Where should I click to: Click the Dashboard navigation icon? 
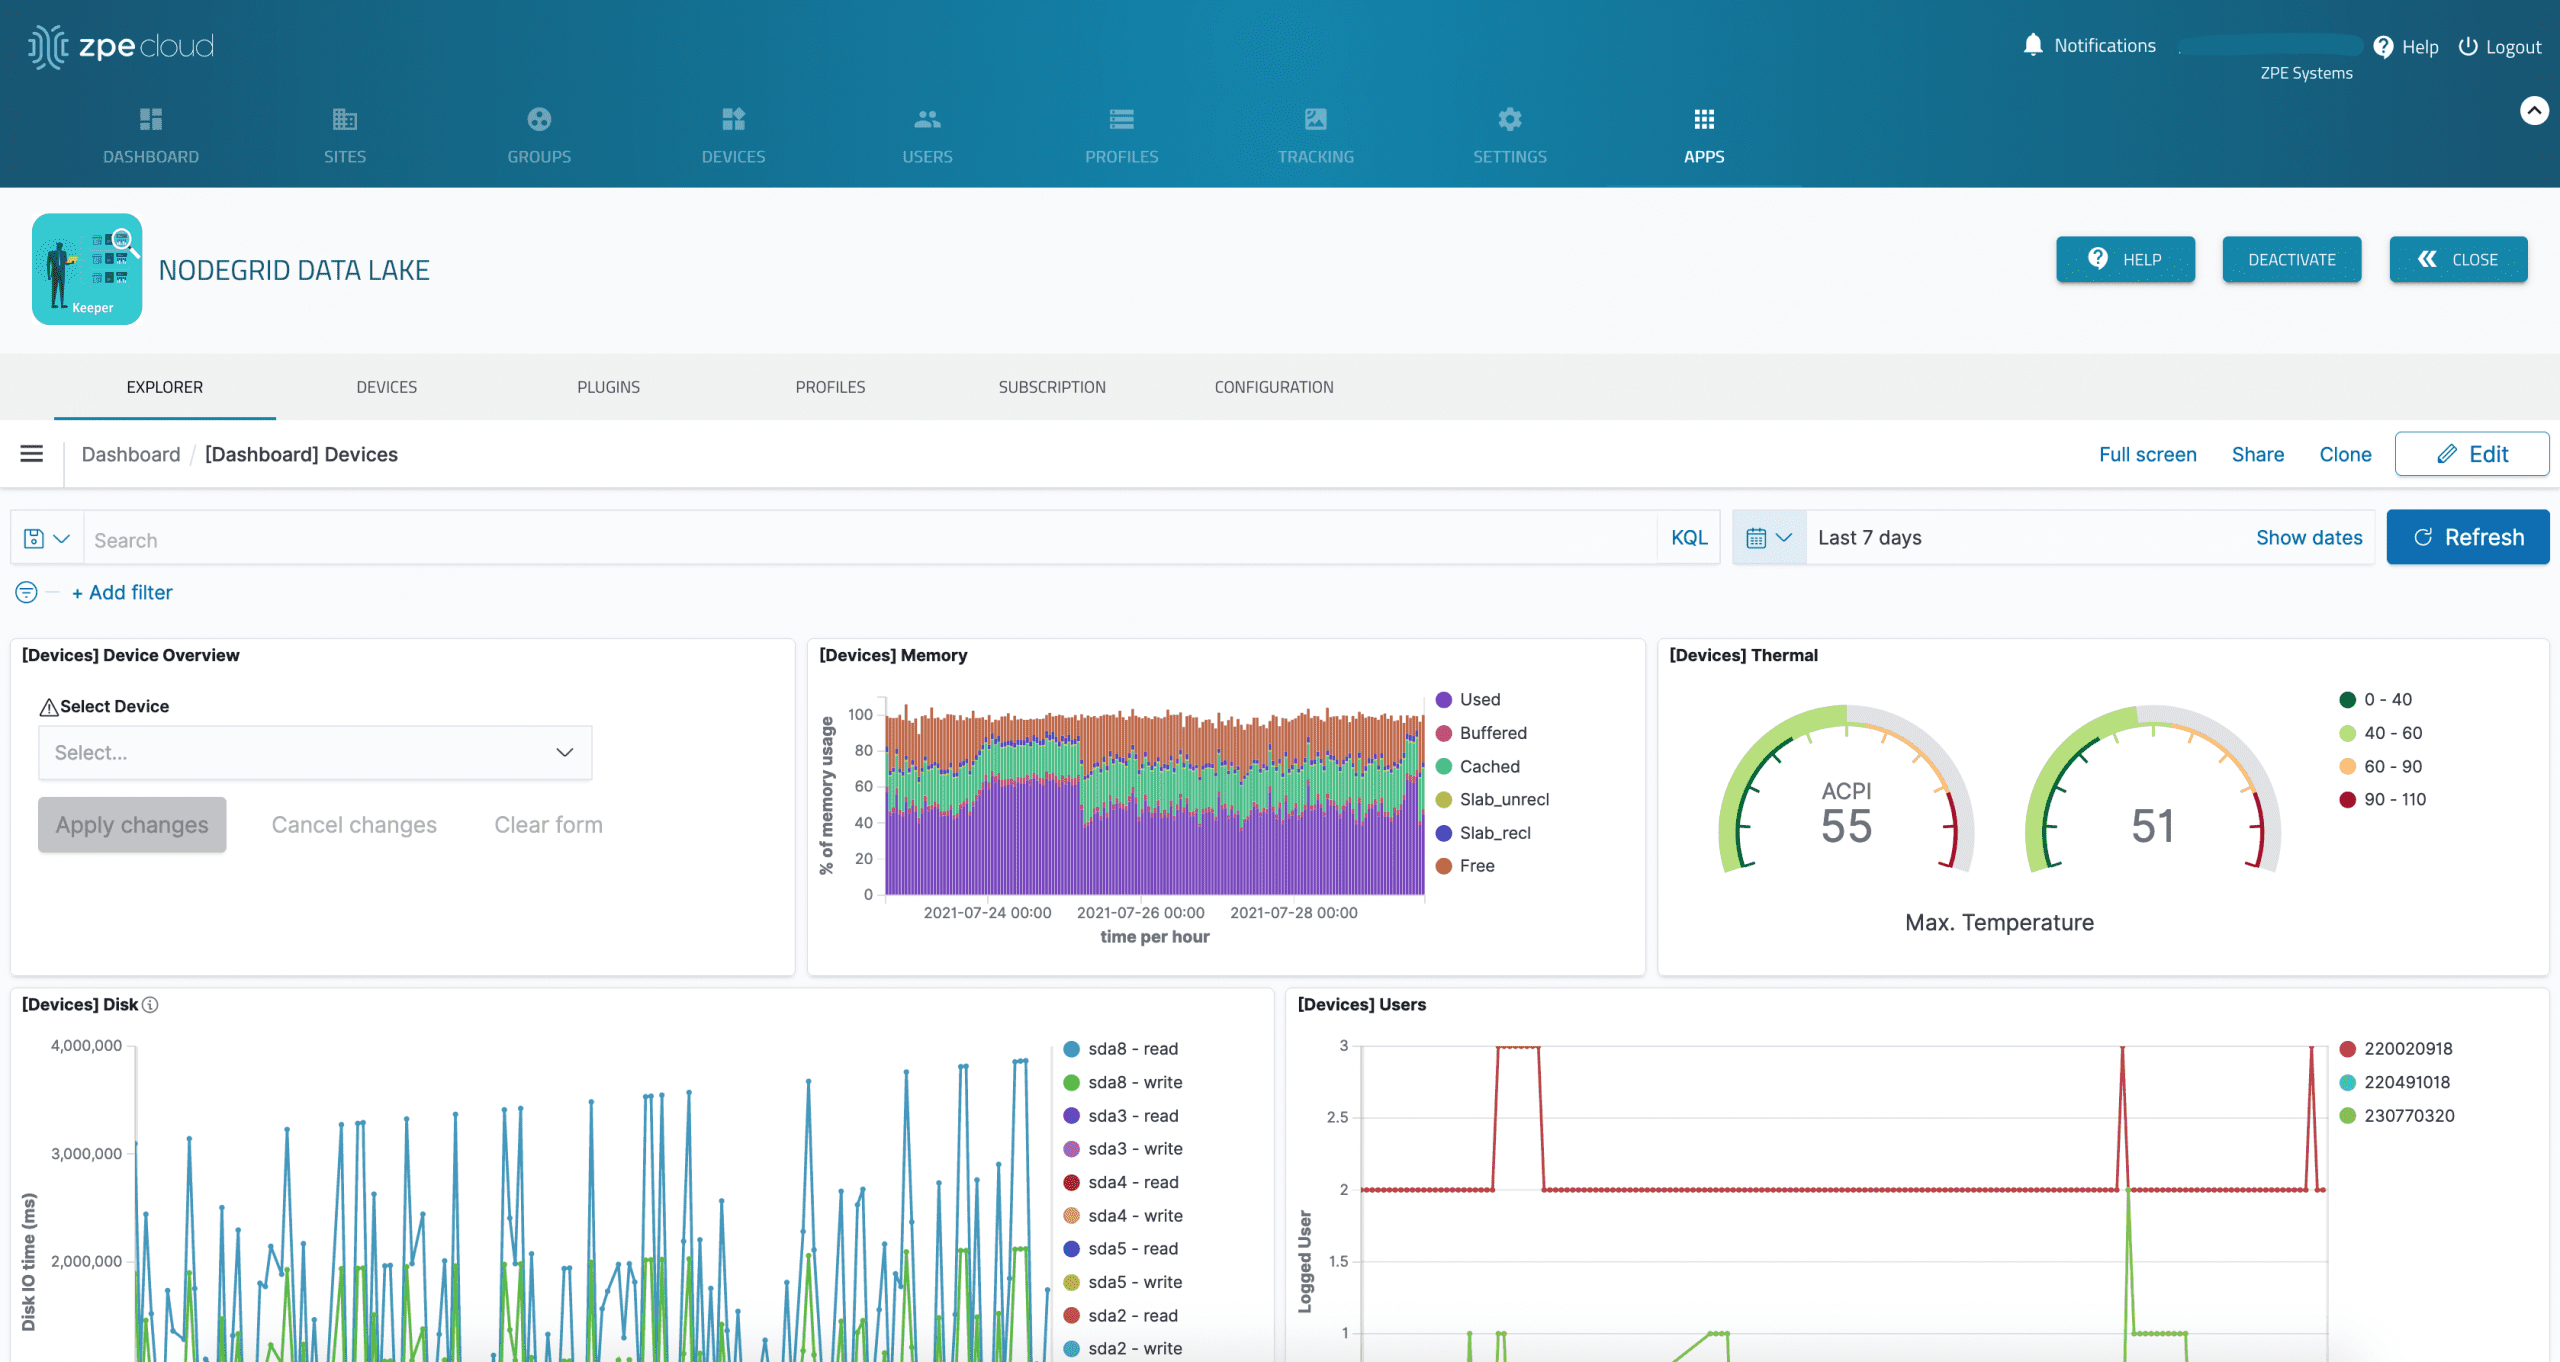click(x=149, y=119)
